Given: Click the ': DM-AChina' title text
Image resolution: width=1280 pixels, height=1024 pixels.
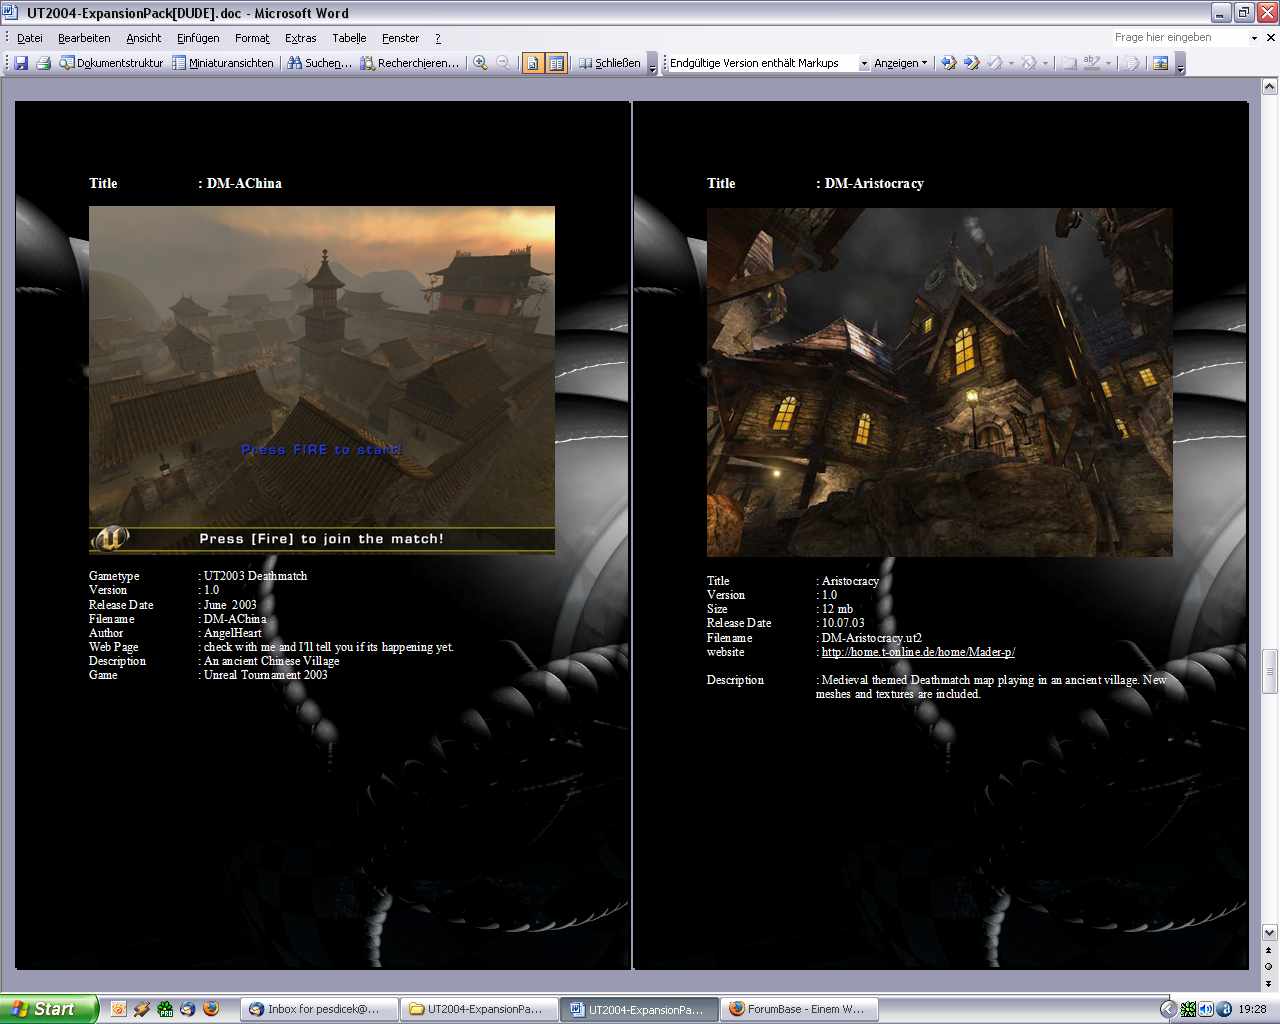Looking at the screenshot, I should [240, 183].
